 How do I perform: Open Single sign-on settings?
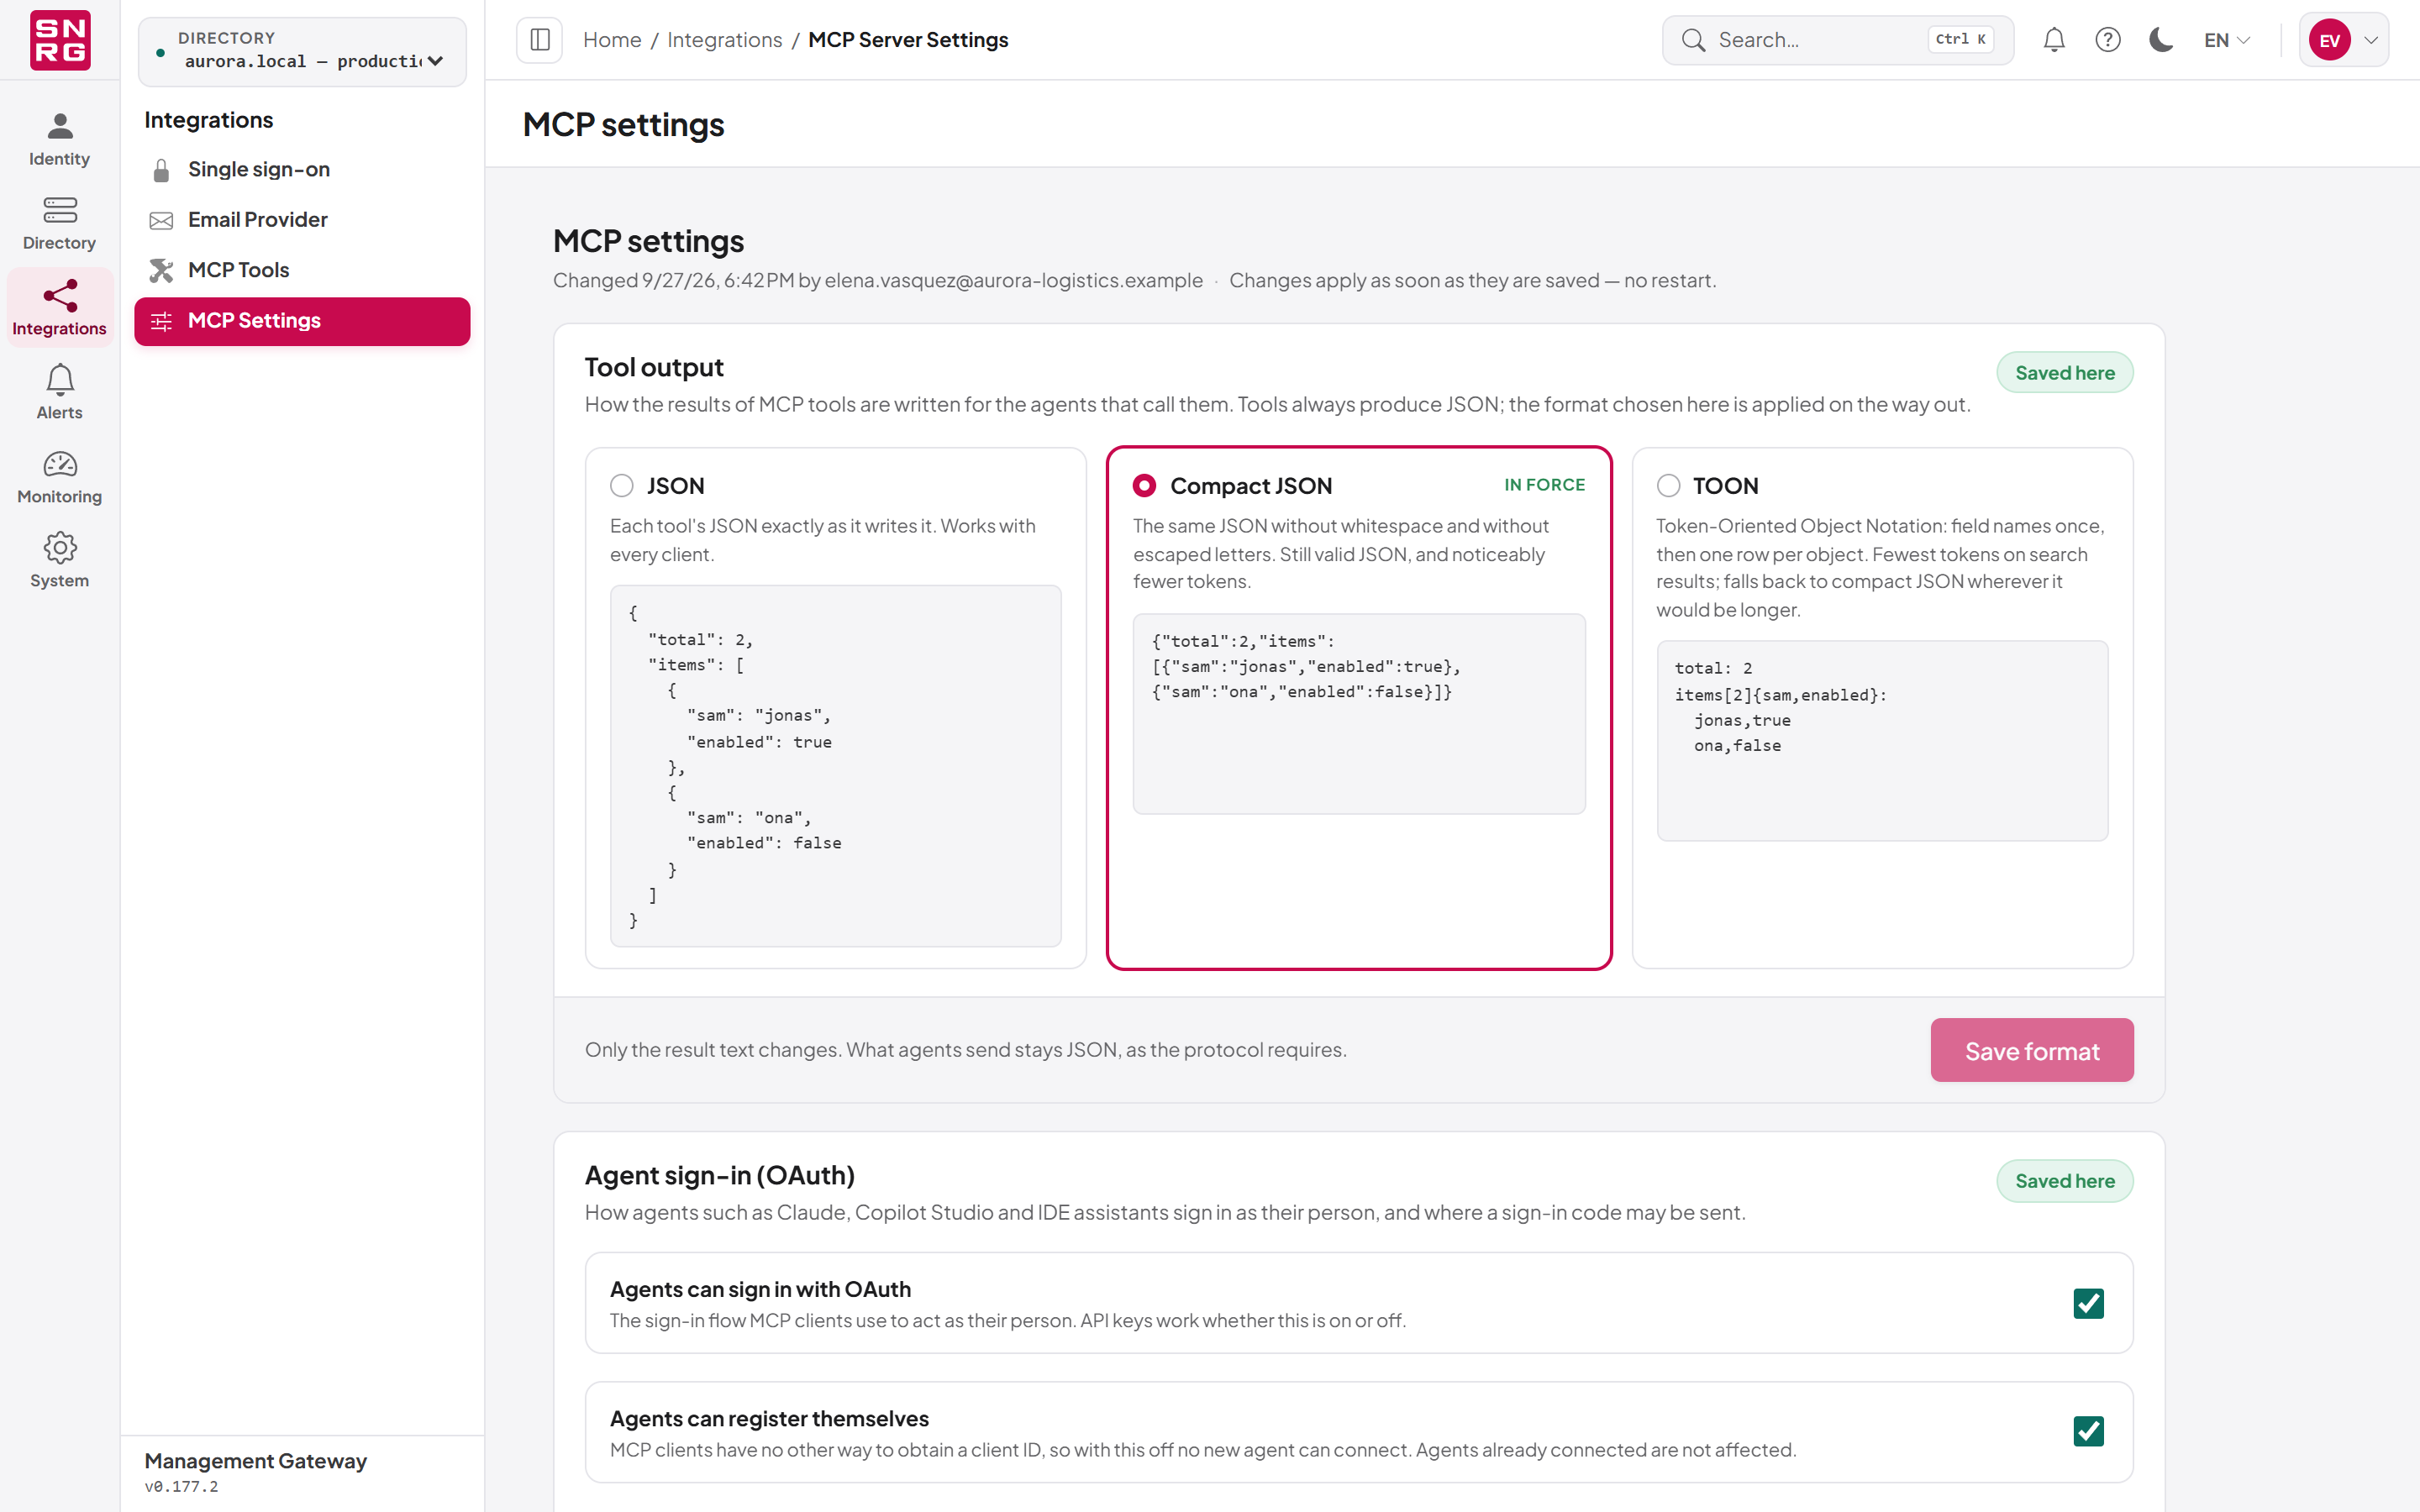[x=302, y=169]
